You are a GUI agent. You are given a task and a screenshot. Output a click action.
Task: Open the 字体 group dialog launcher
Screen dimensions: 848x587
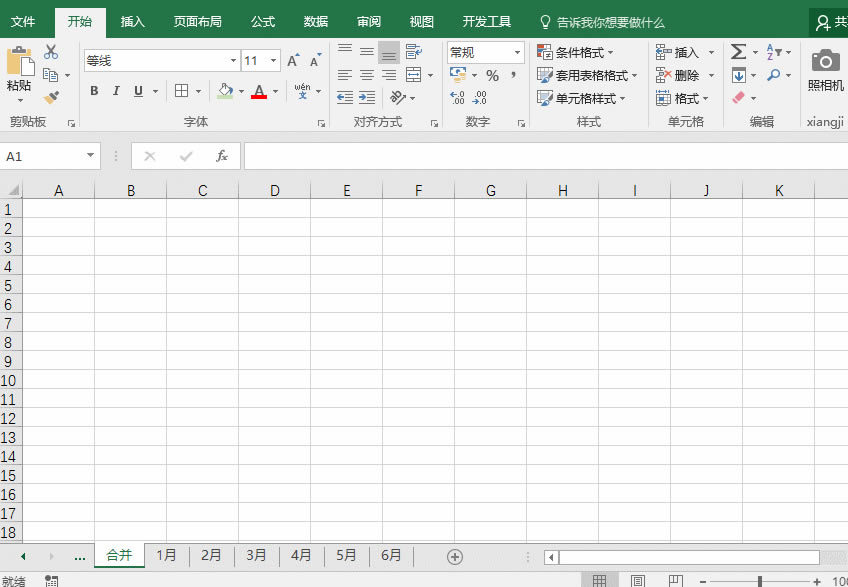pos(321,124)
